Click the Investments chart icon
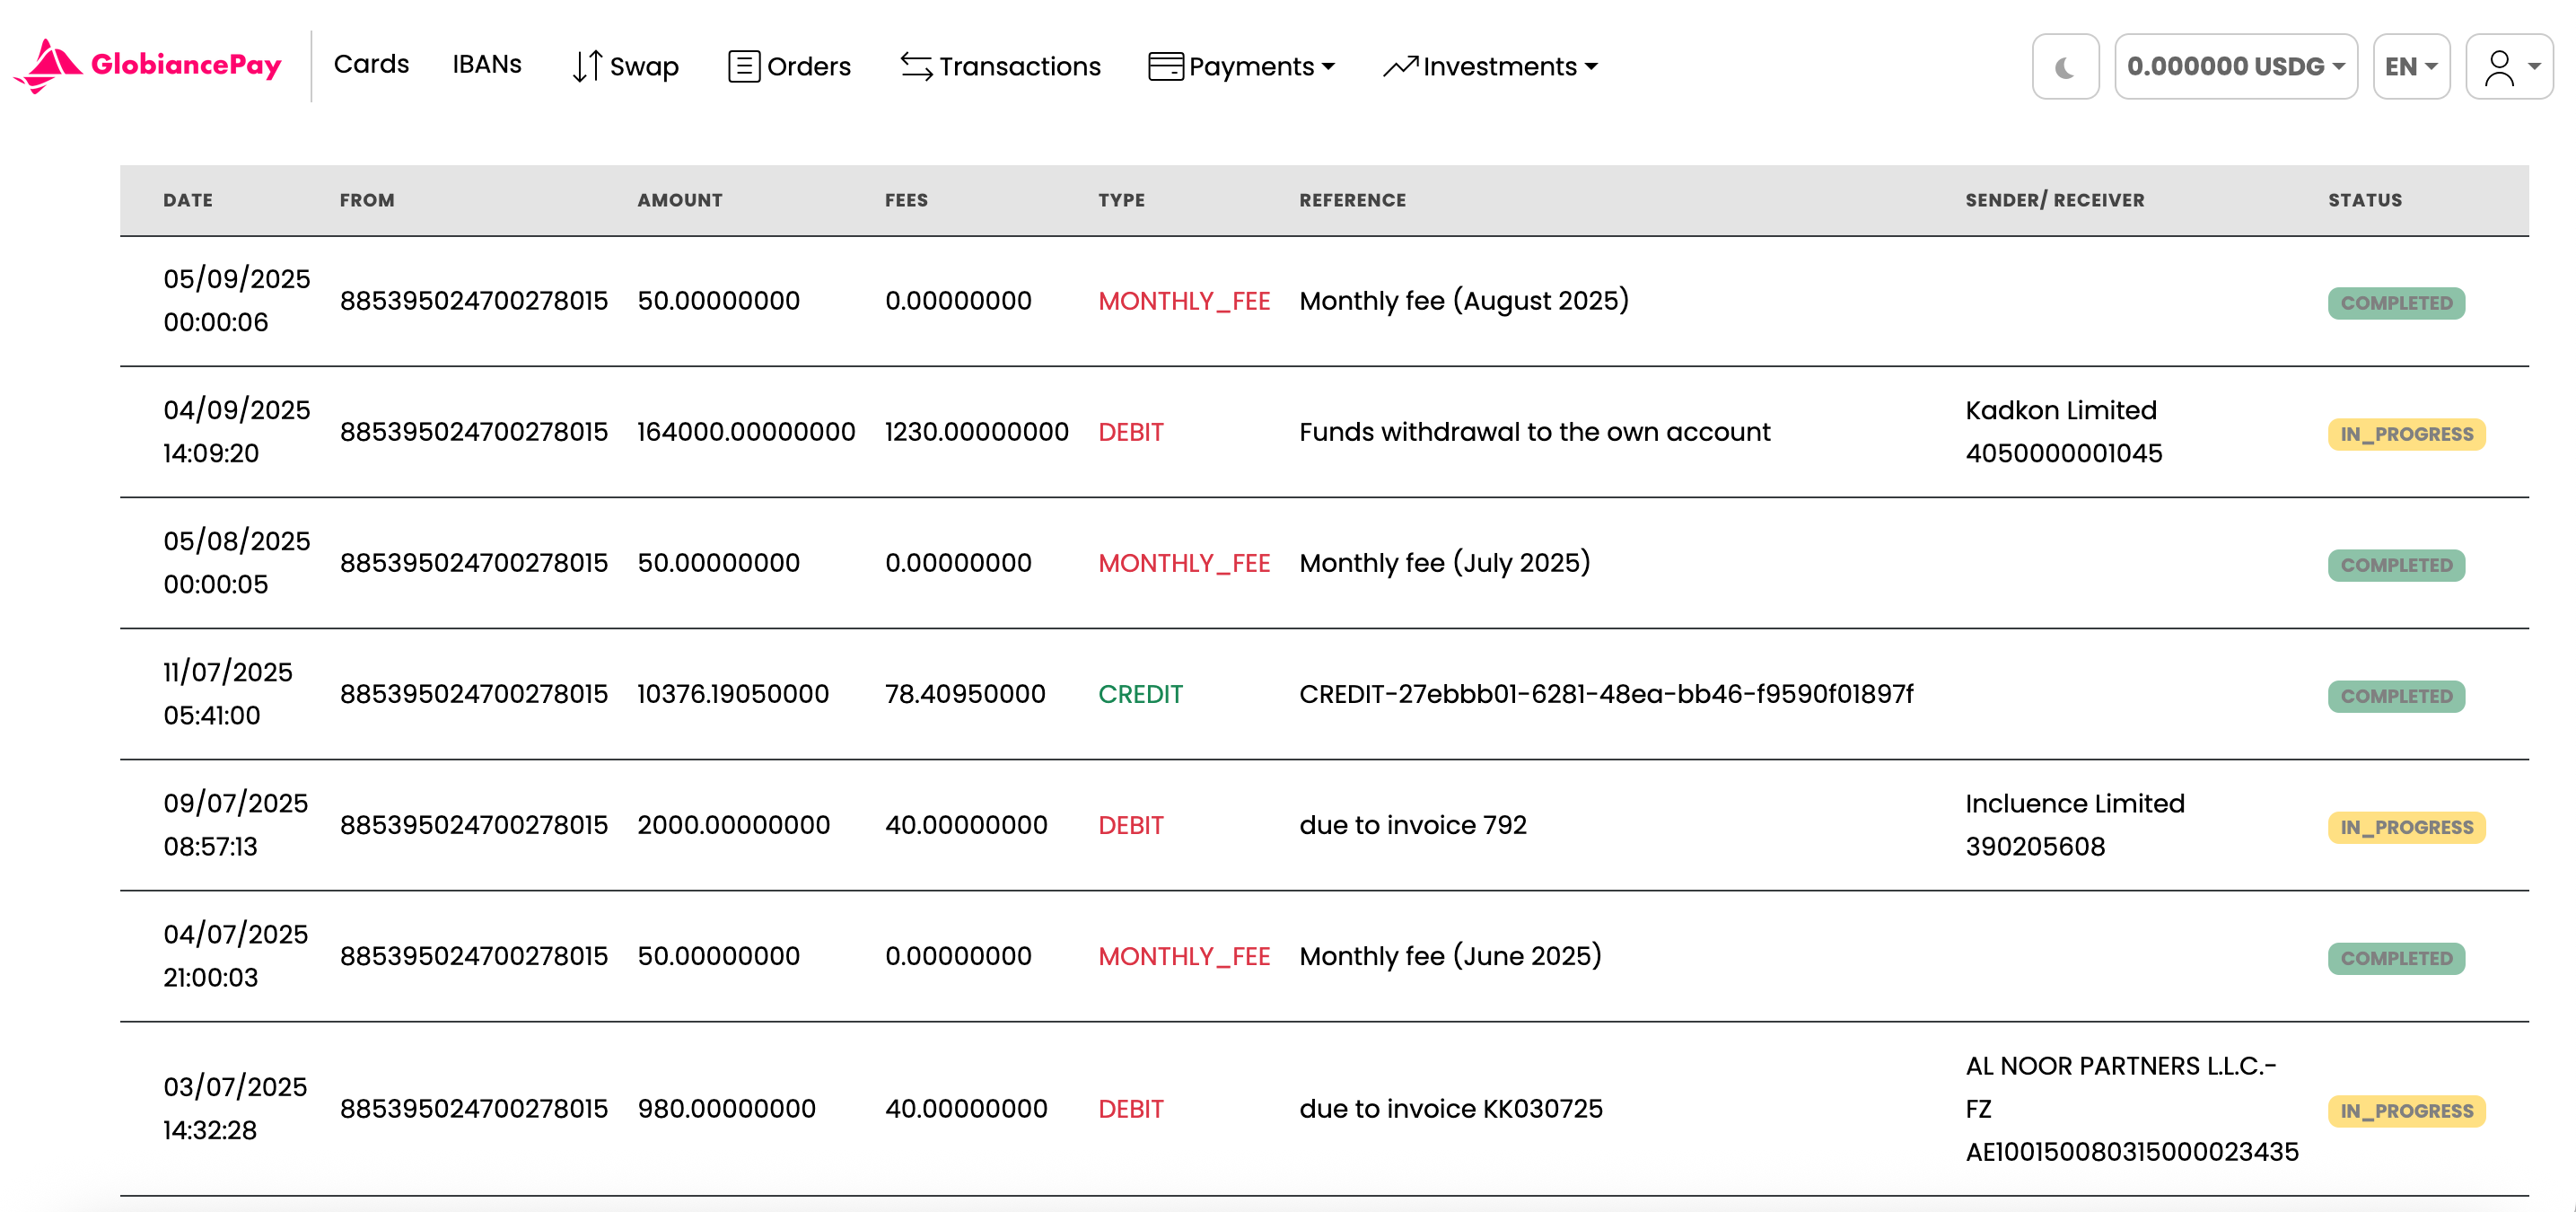 coord(1400,67)
